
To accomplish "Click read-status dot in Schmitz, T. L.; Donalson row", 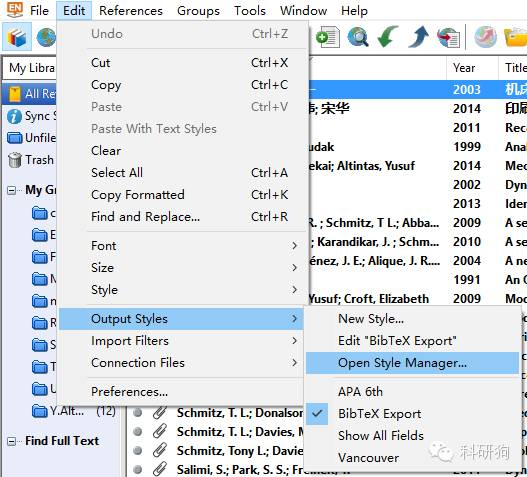I will pos(137,412).
